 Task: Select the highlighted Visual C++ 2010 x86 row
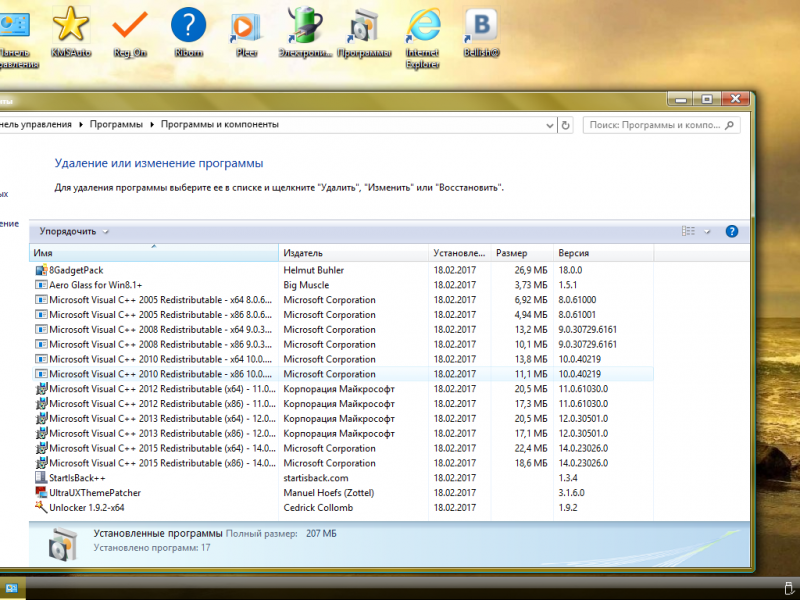pos(342,373)
